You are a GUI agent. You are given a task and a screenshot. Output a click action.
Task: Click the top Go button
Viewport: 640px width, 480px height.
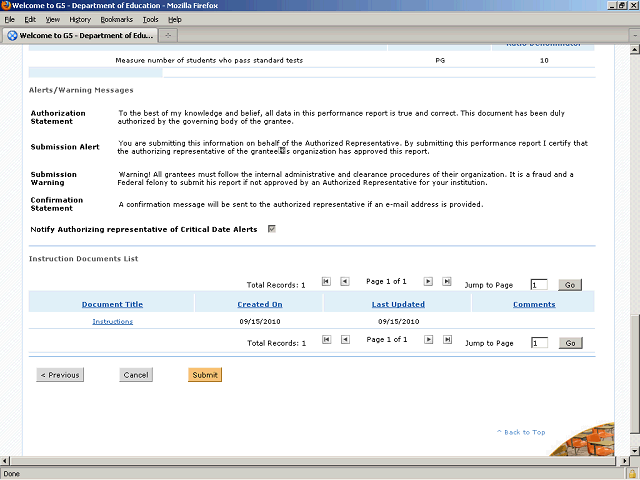click(570, 285)
